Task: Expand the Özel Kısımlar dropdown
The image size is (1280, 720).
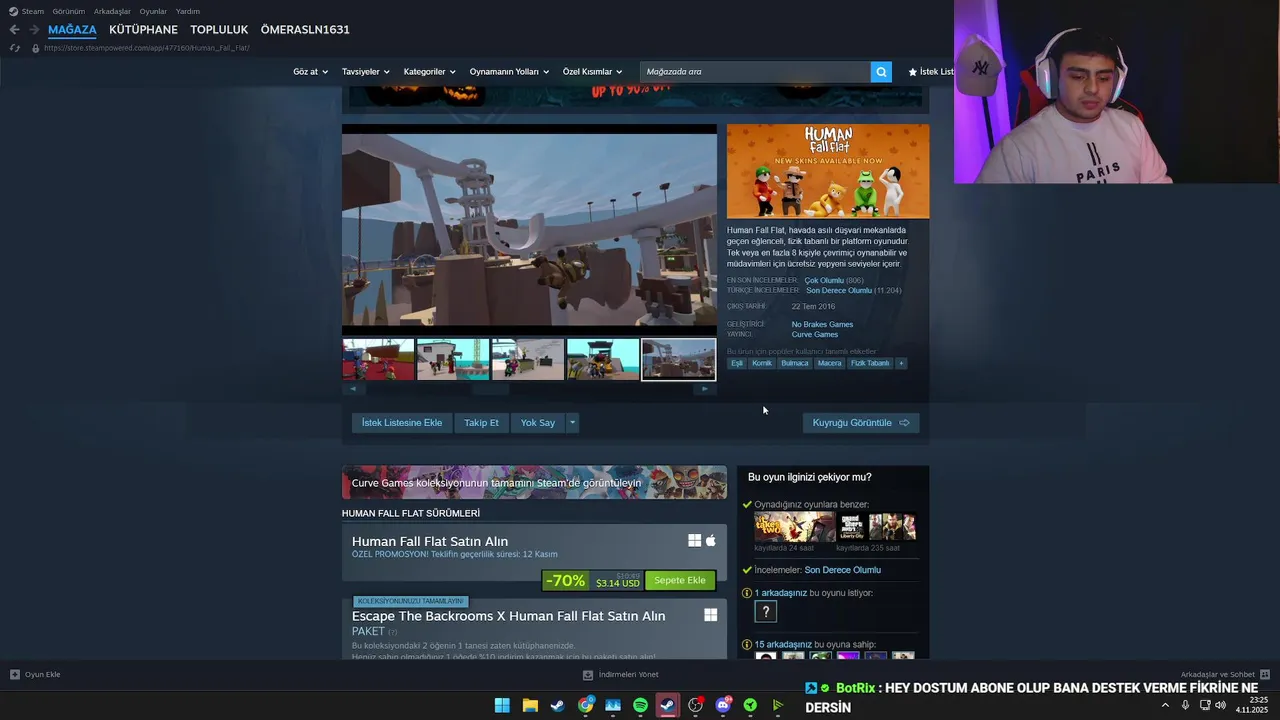Action: (x=592, y=72)
